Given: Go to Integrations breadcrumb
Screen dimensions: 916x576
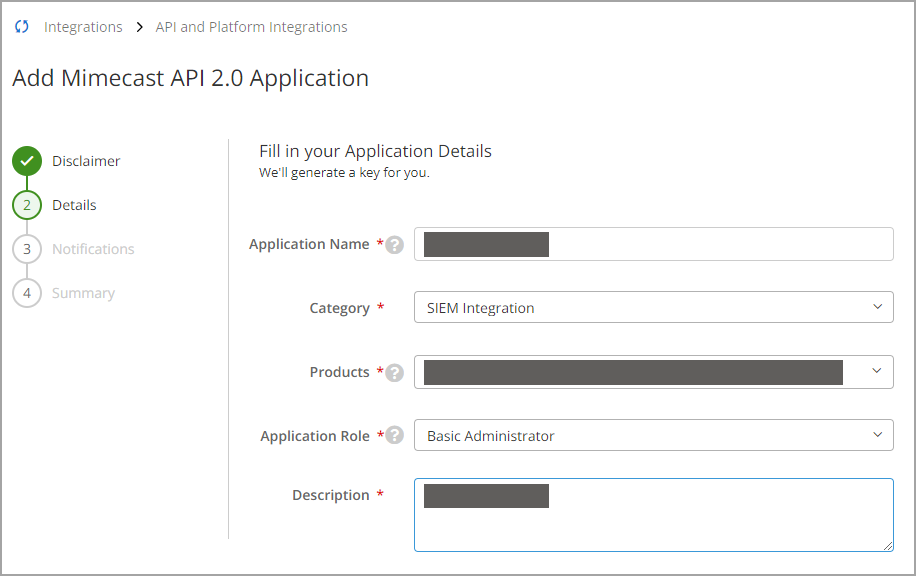Looking at the screenshot, I should (x=83, y=27).
